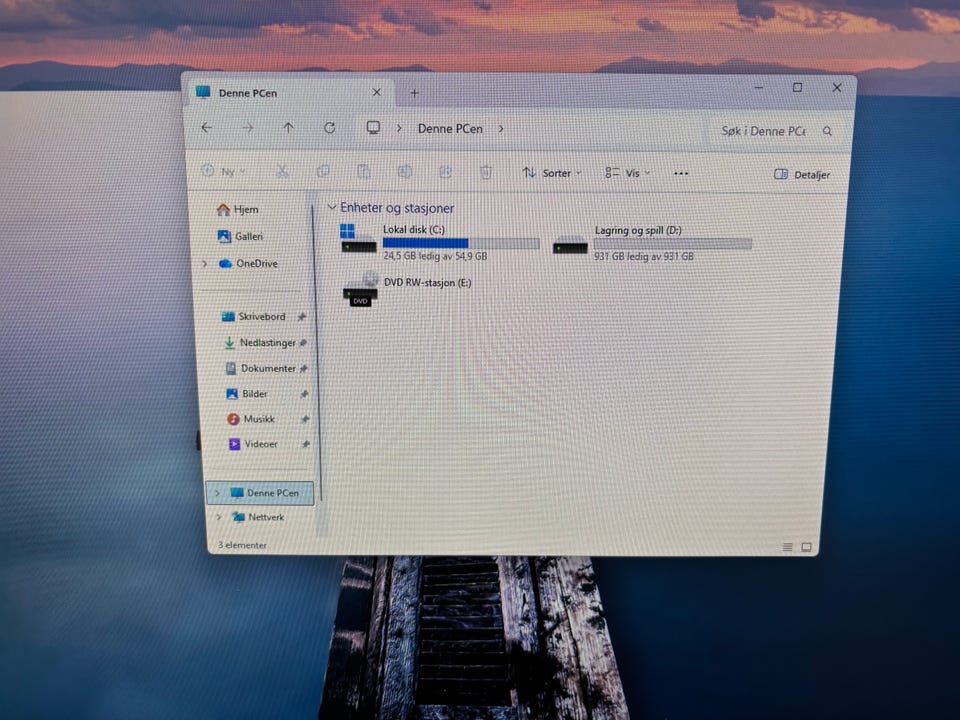Select the Lagring og spill (D:) drive icon
Viewport: 960px width, 720px height.
click(x=570, y=245)
